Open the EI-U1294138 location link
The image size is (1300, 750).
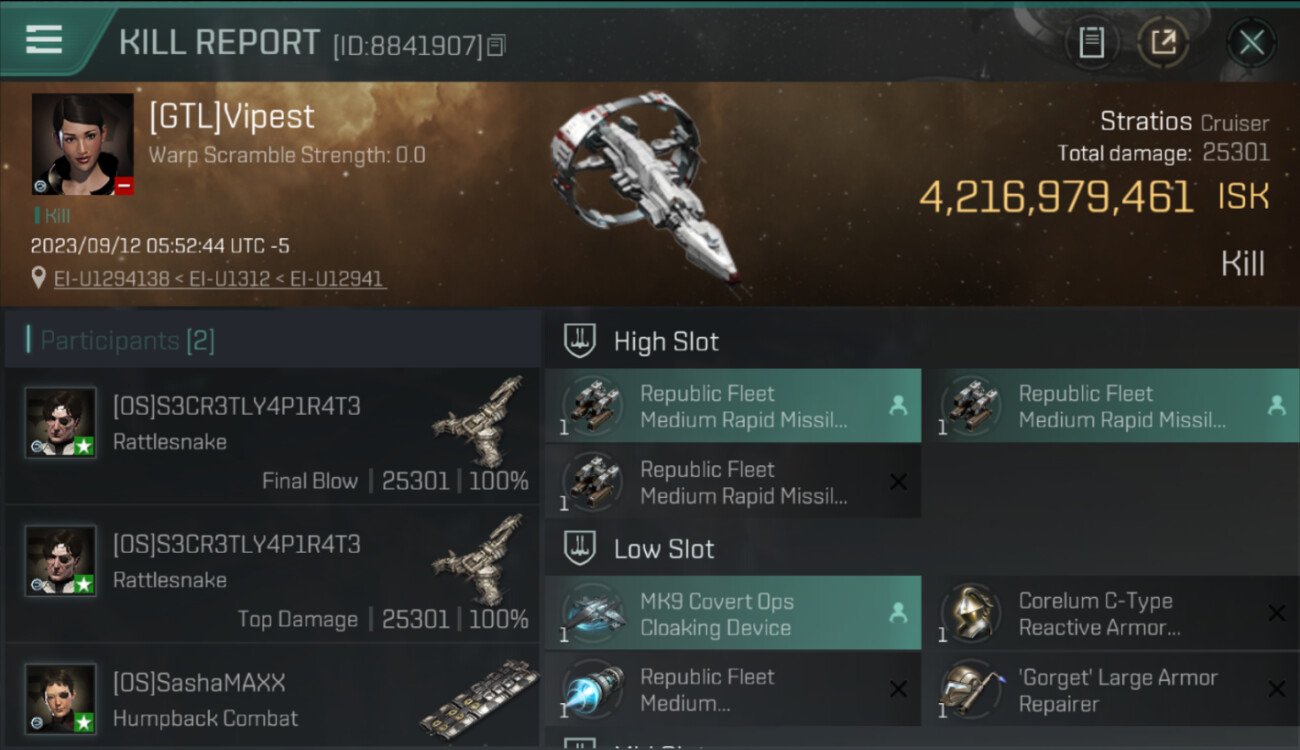coord(111,279)
